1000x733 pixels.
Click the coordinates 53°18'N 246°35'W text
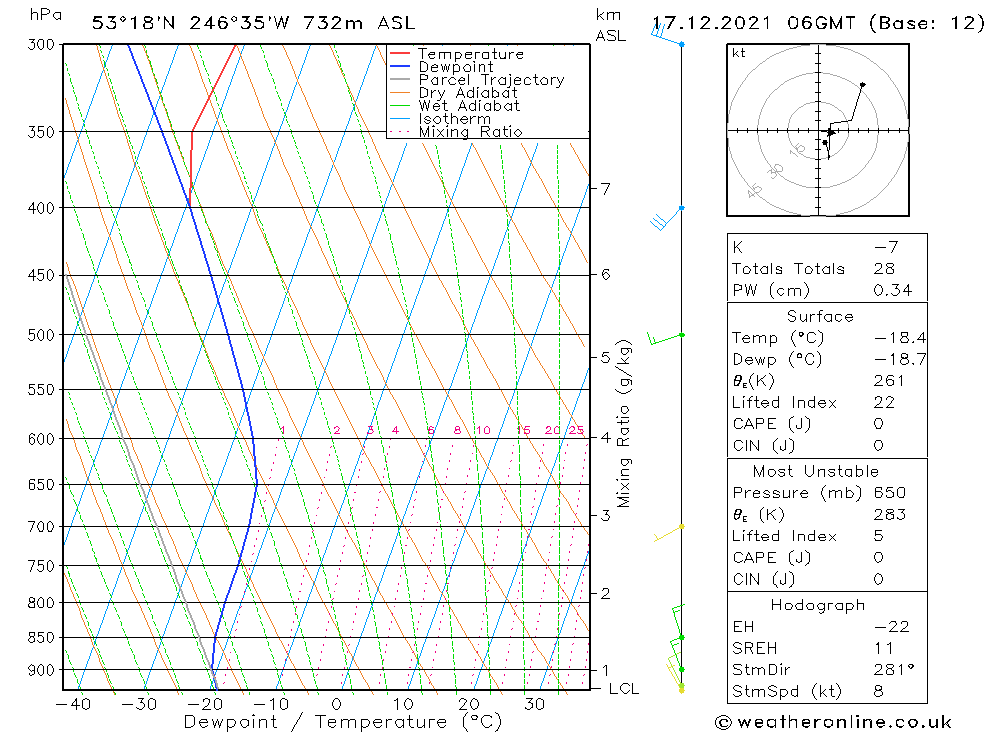[191, 24]
